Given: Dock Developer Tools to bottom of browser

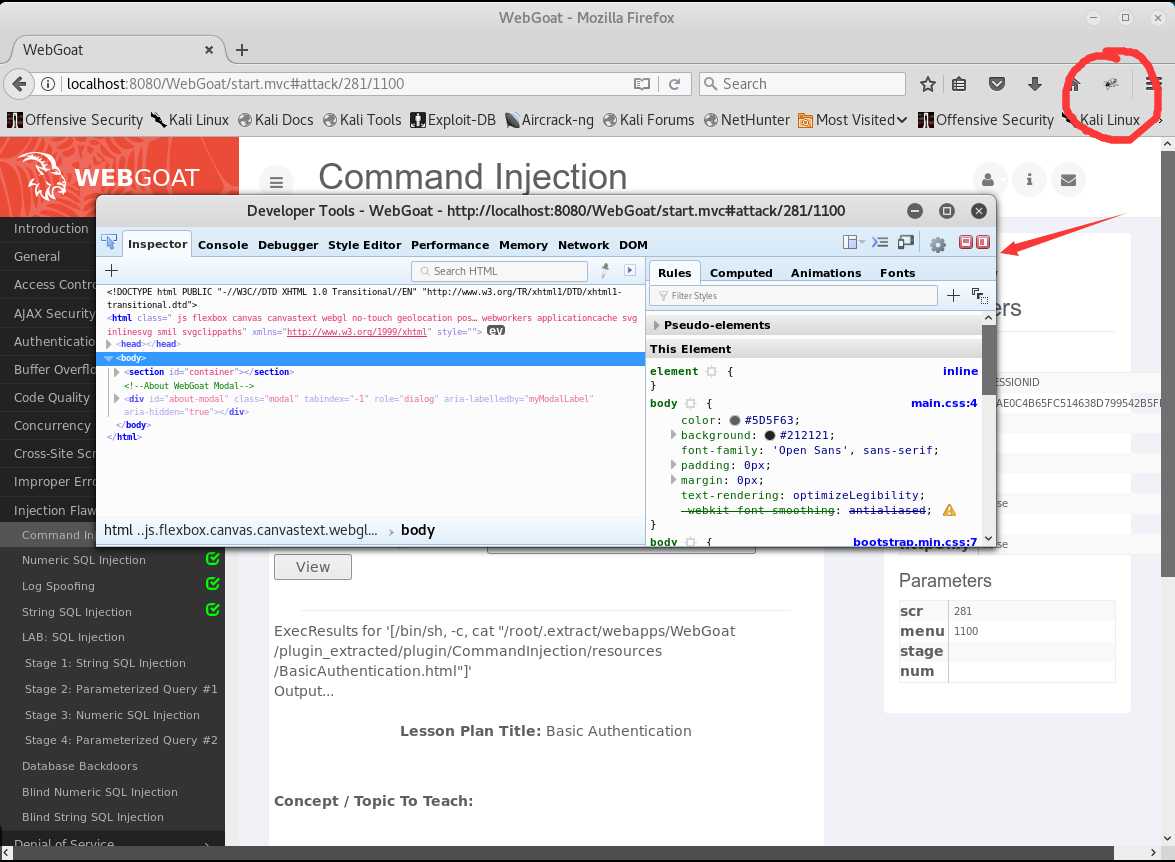Looking at the screenshot, I should 966,242.
